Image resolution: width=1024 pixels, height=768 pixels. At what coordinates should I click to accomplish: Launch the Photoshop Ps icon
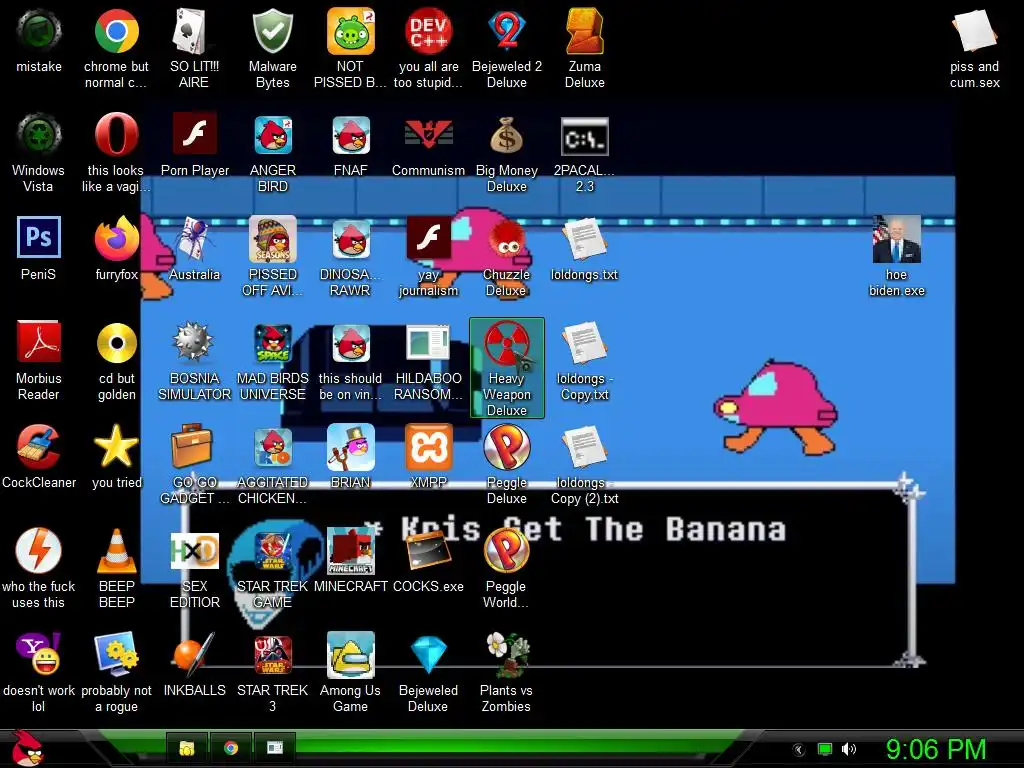click(x=39, y=237)
